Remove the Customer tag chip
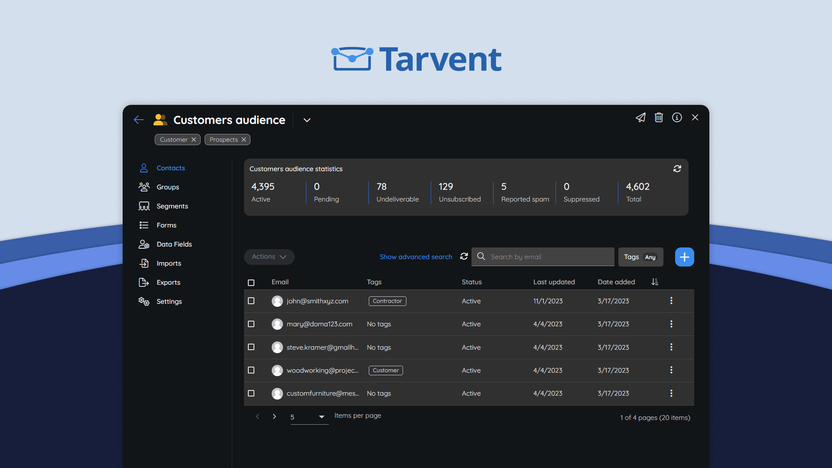 coord(194,140)
